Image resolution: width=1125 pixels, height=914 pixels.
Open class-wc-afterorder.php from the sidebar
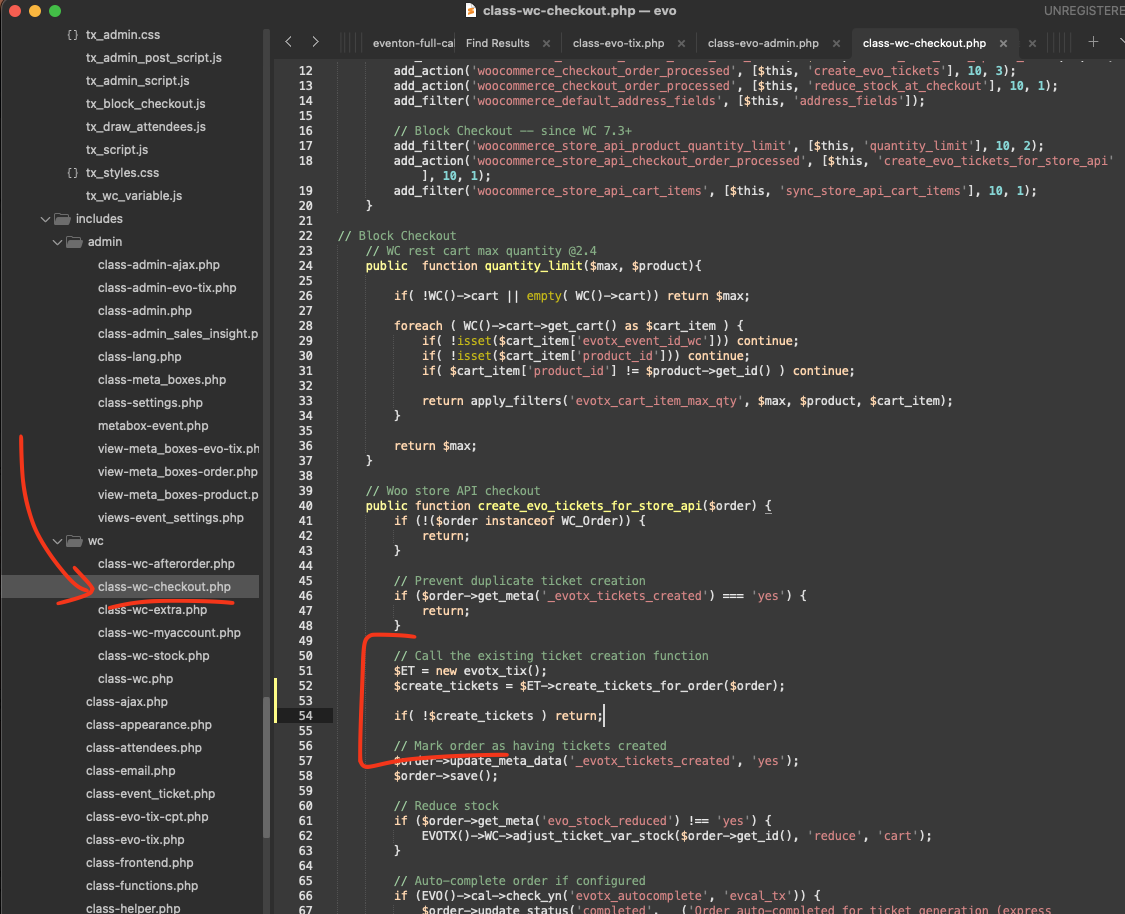[x=166, y=564]
